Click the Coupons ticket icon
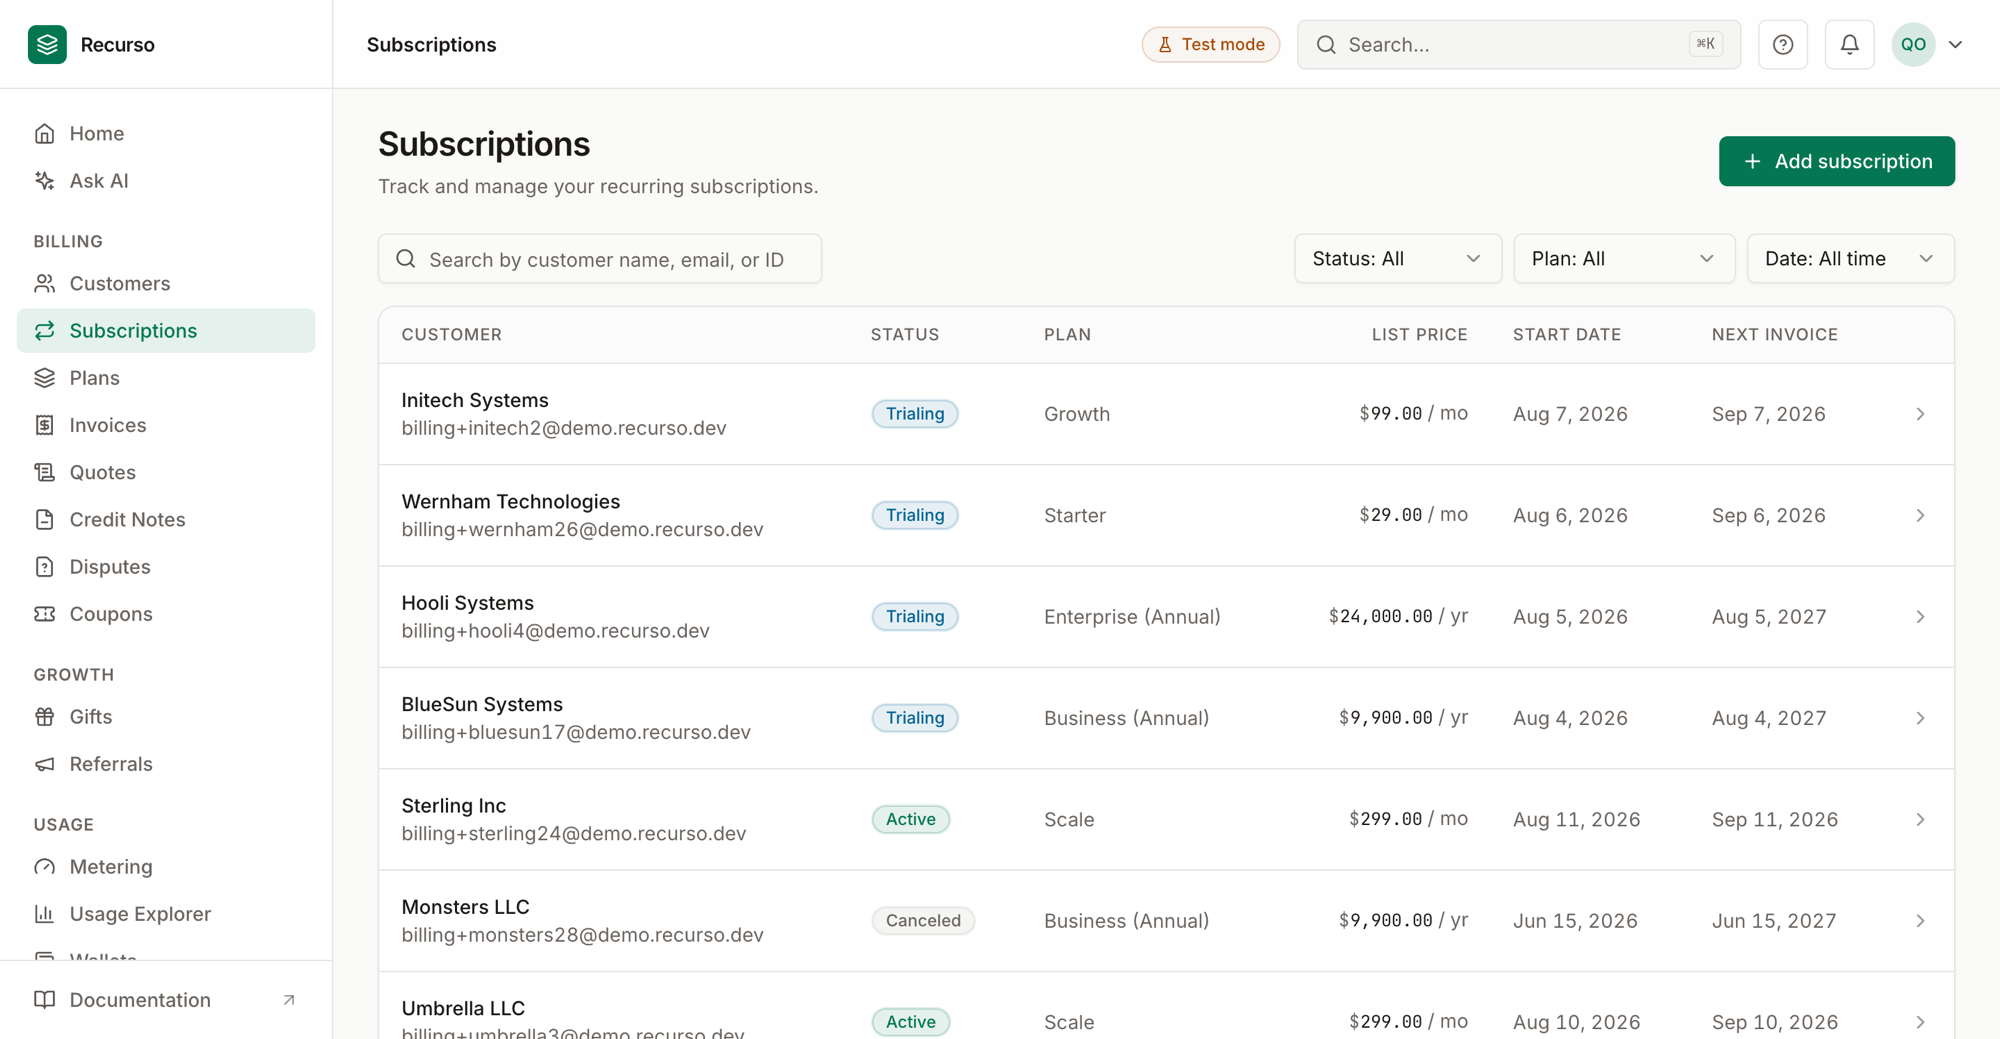This screenshot has width=2000, height=1039. coord(44,613)
